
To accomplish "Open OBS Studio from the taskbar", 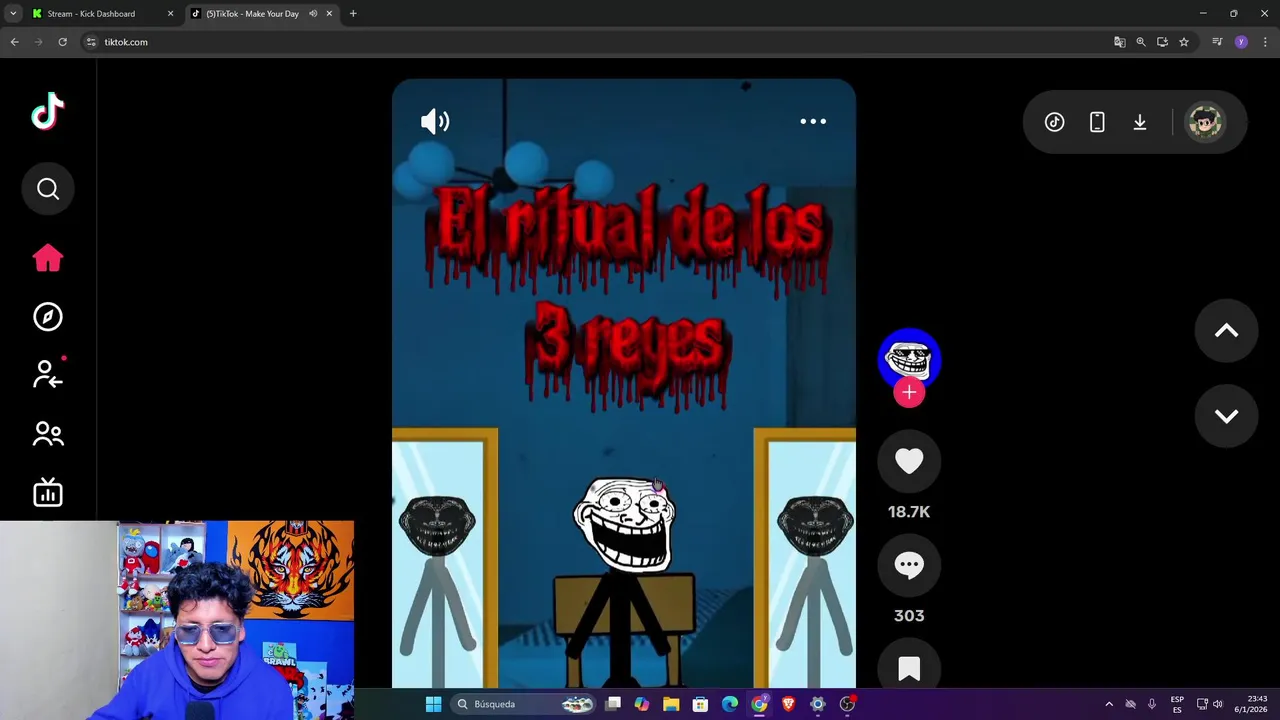I will pyautogui.click(x=847, y=704).
